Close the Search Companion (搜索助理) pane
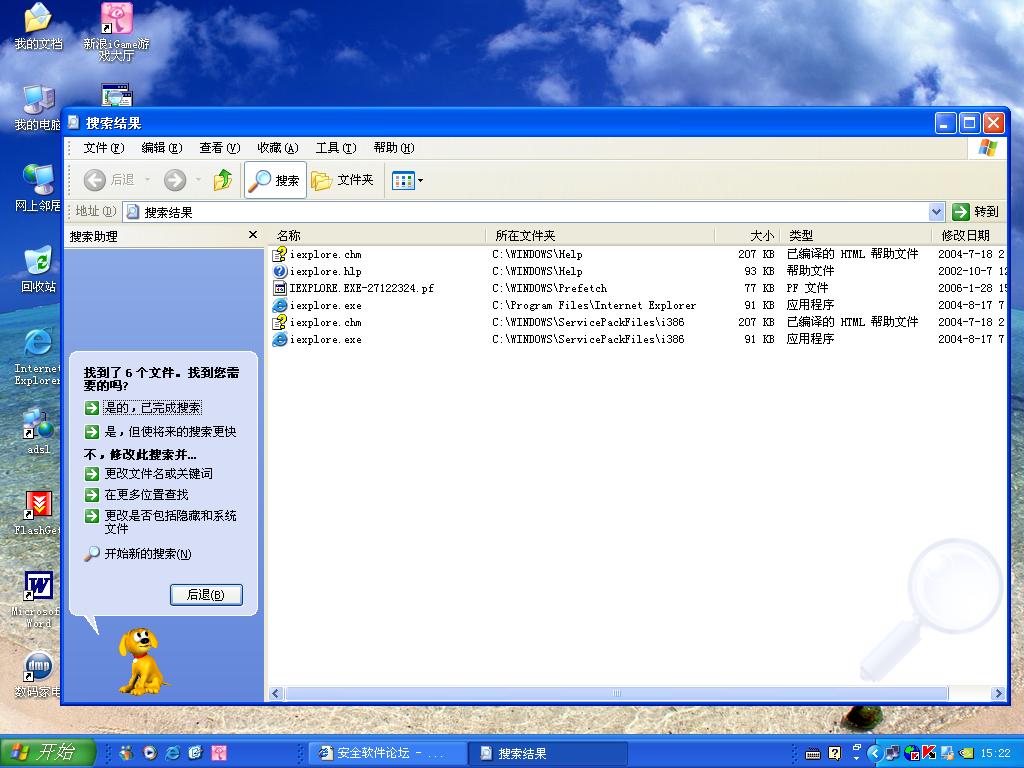1024x768 pixels. click(x=253, y=234)
